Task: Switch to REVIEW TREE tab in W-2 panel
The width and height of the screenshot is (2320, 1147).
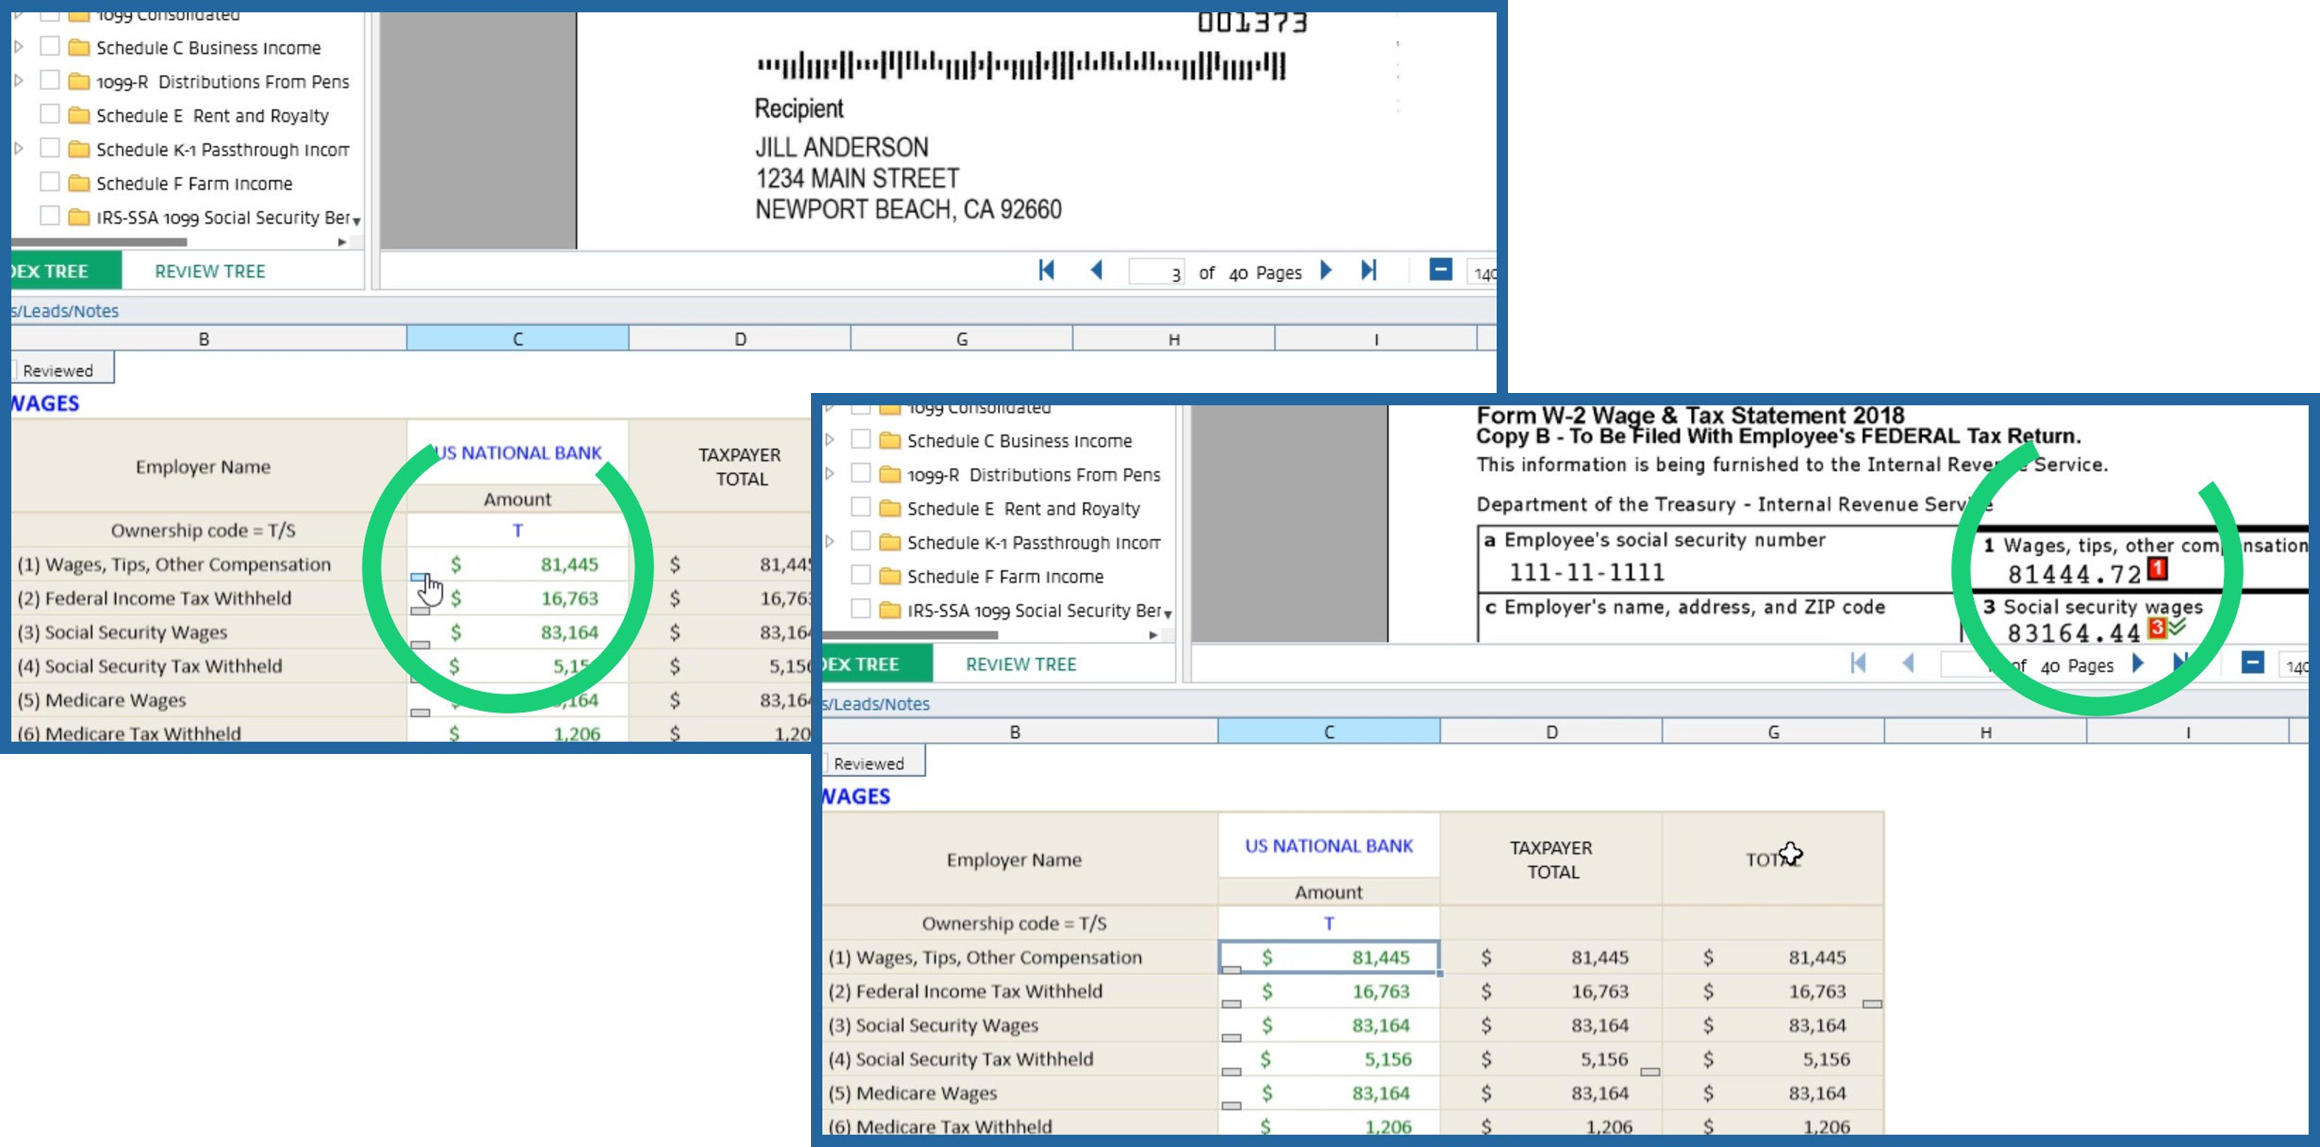Action: pyautogui.click(x=1020, y=664)
